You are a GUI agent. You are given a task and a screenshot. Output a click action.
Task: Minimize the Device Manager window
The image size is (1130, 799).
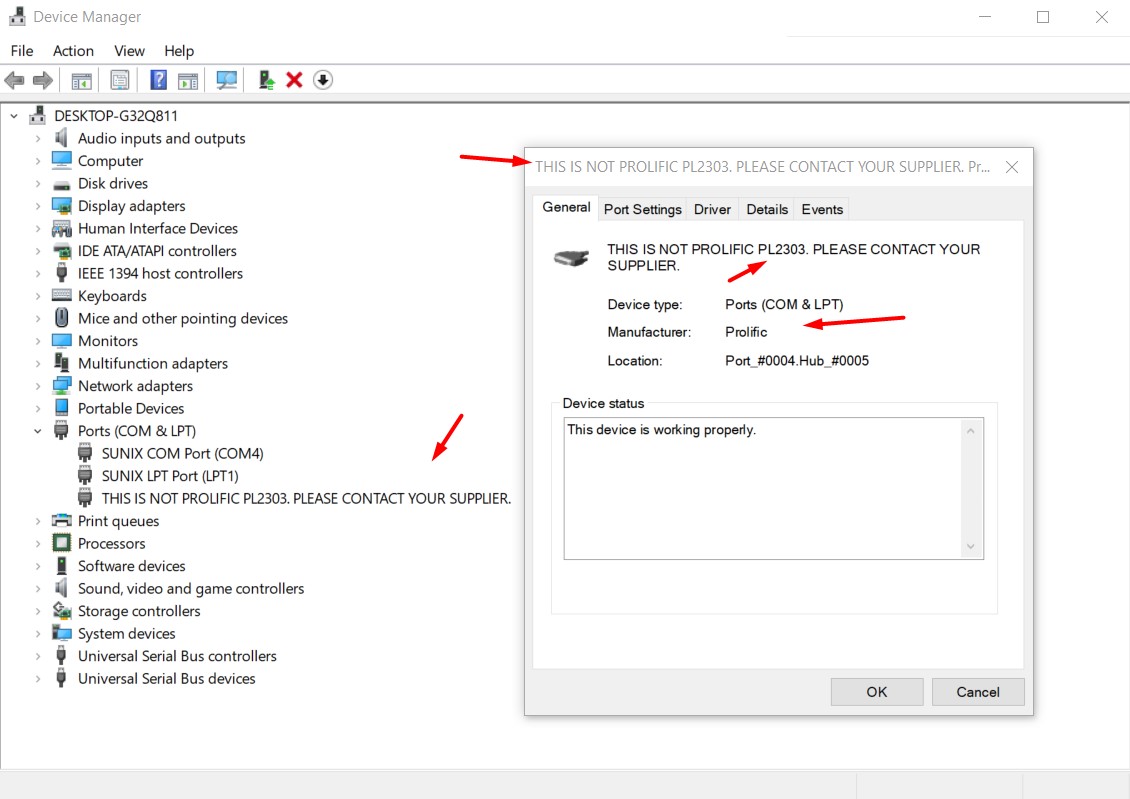(x=984, y=17)
